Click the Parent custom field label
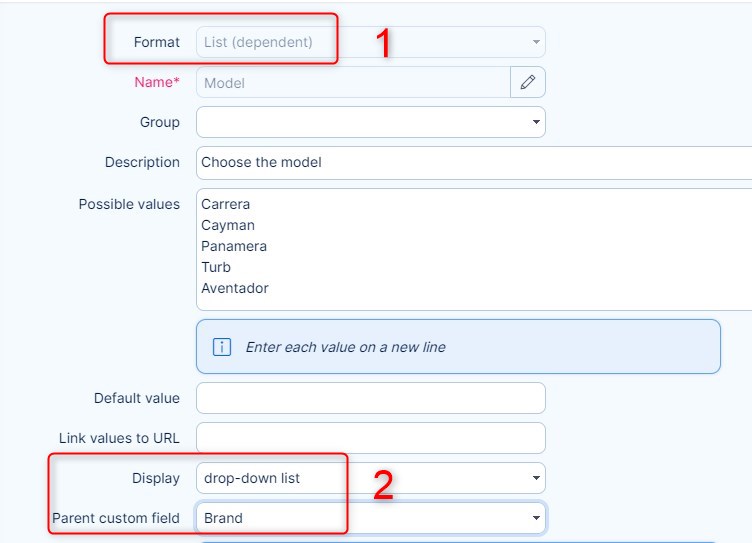The image size is (752, 543). 115,518
